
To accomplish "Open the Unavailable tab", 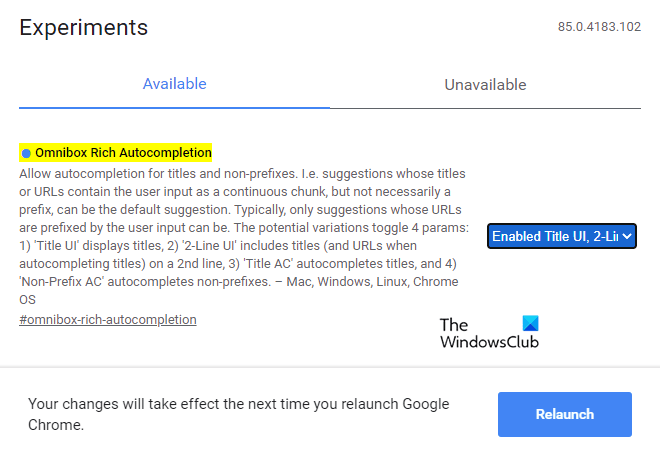I will [485, 84].
